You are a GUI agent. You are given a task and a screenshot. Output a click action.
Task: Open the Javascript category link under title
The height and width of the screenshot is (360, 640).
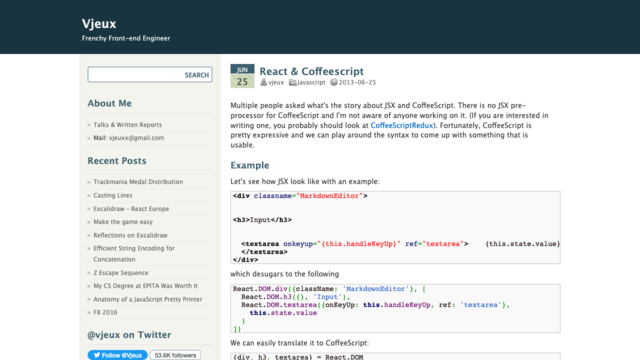311,82
